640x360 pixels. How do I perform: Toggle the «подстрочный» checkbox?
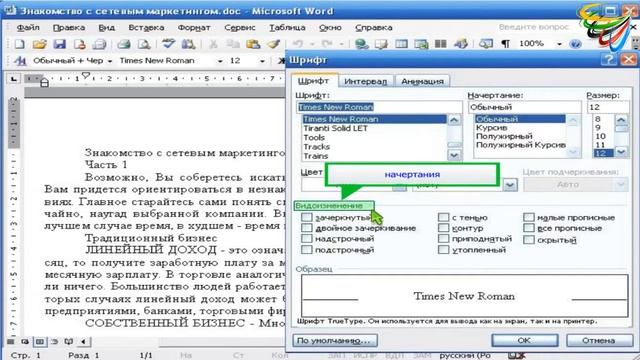[x=307, y=249]
